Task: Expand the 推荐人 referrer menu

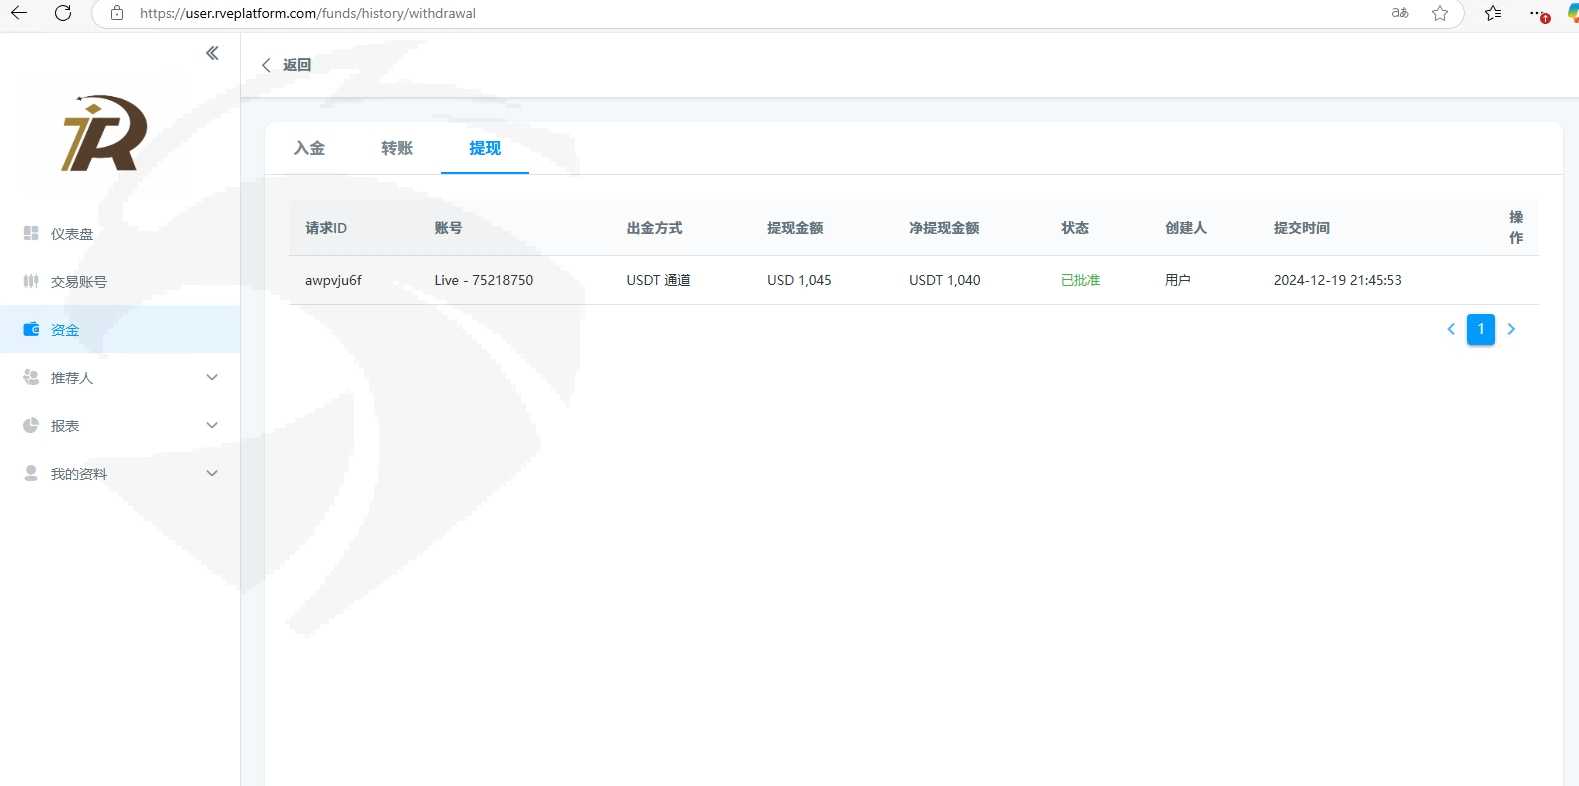Action: tap(120, 378)
